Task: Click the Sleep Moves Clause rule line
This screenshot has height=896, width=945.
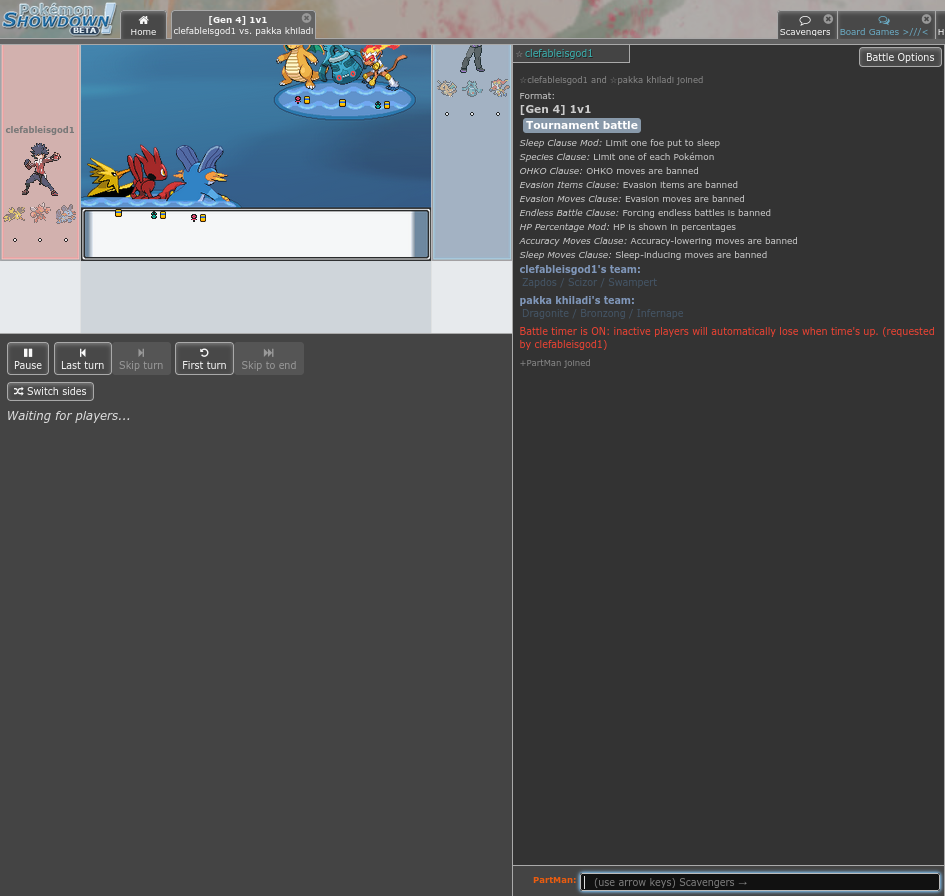Action: 643,255
